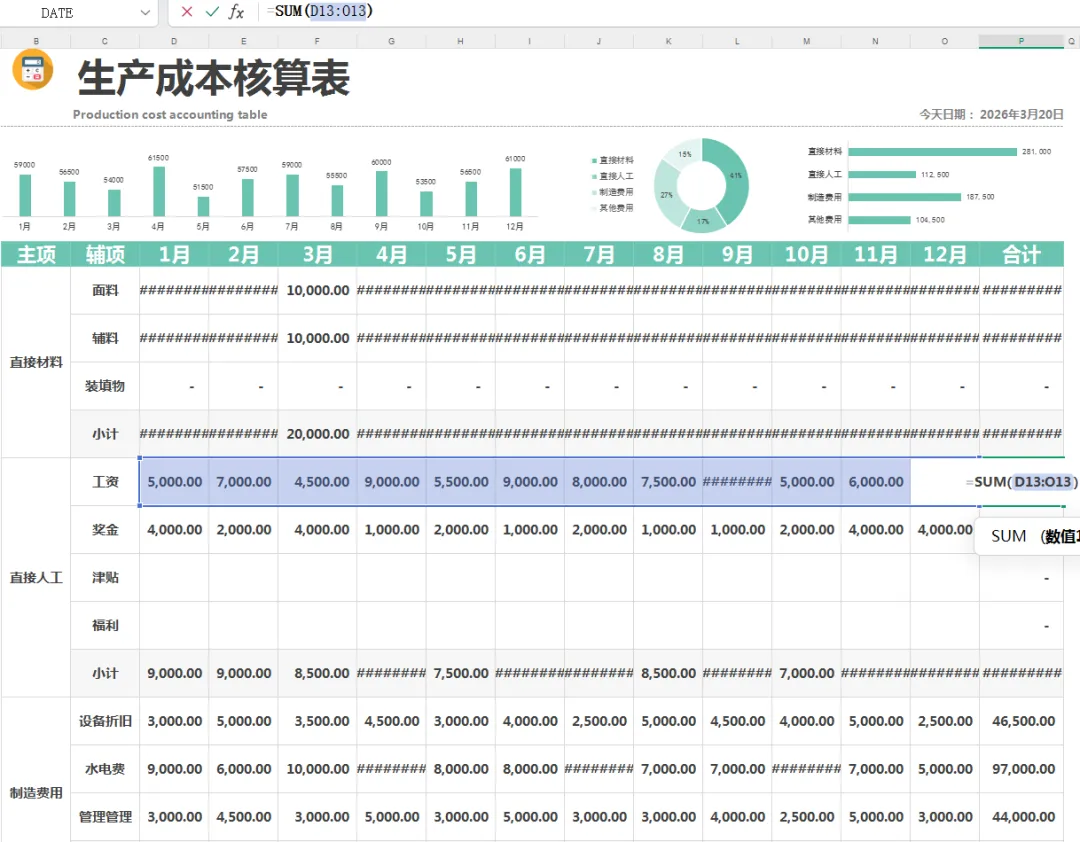
Task: Select the orange calculator logo image
Action: (x=32, y=70)
